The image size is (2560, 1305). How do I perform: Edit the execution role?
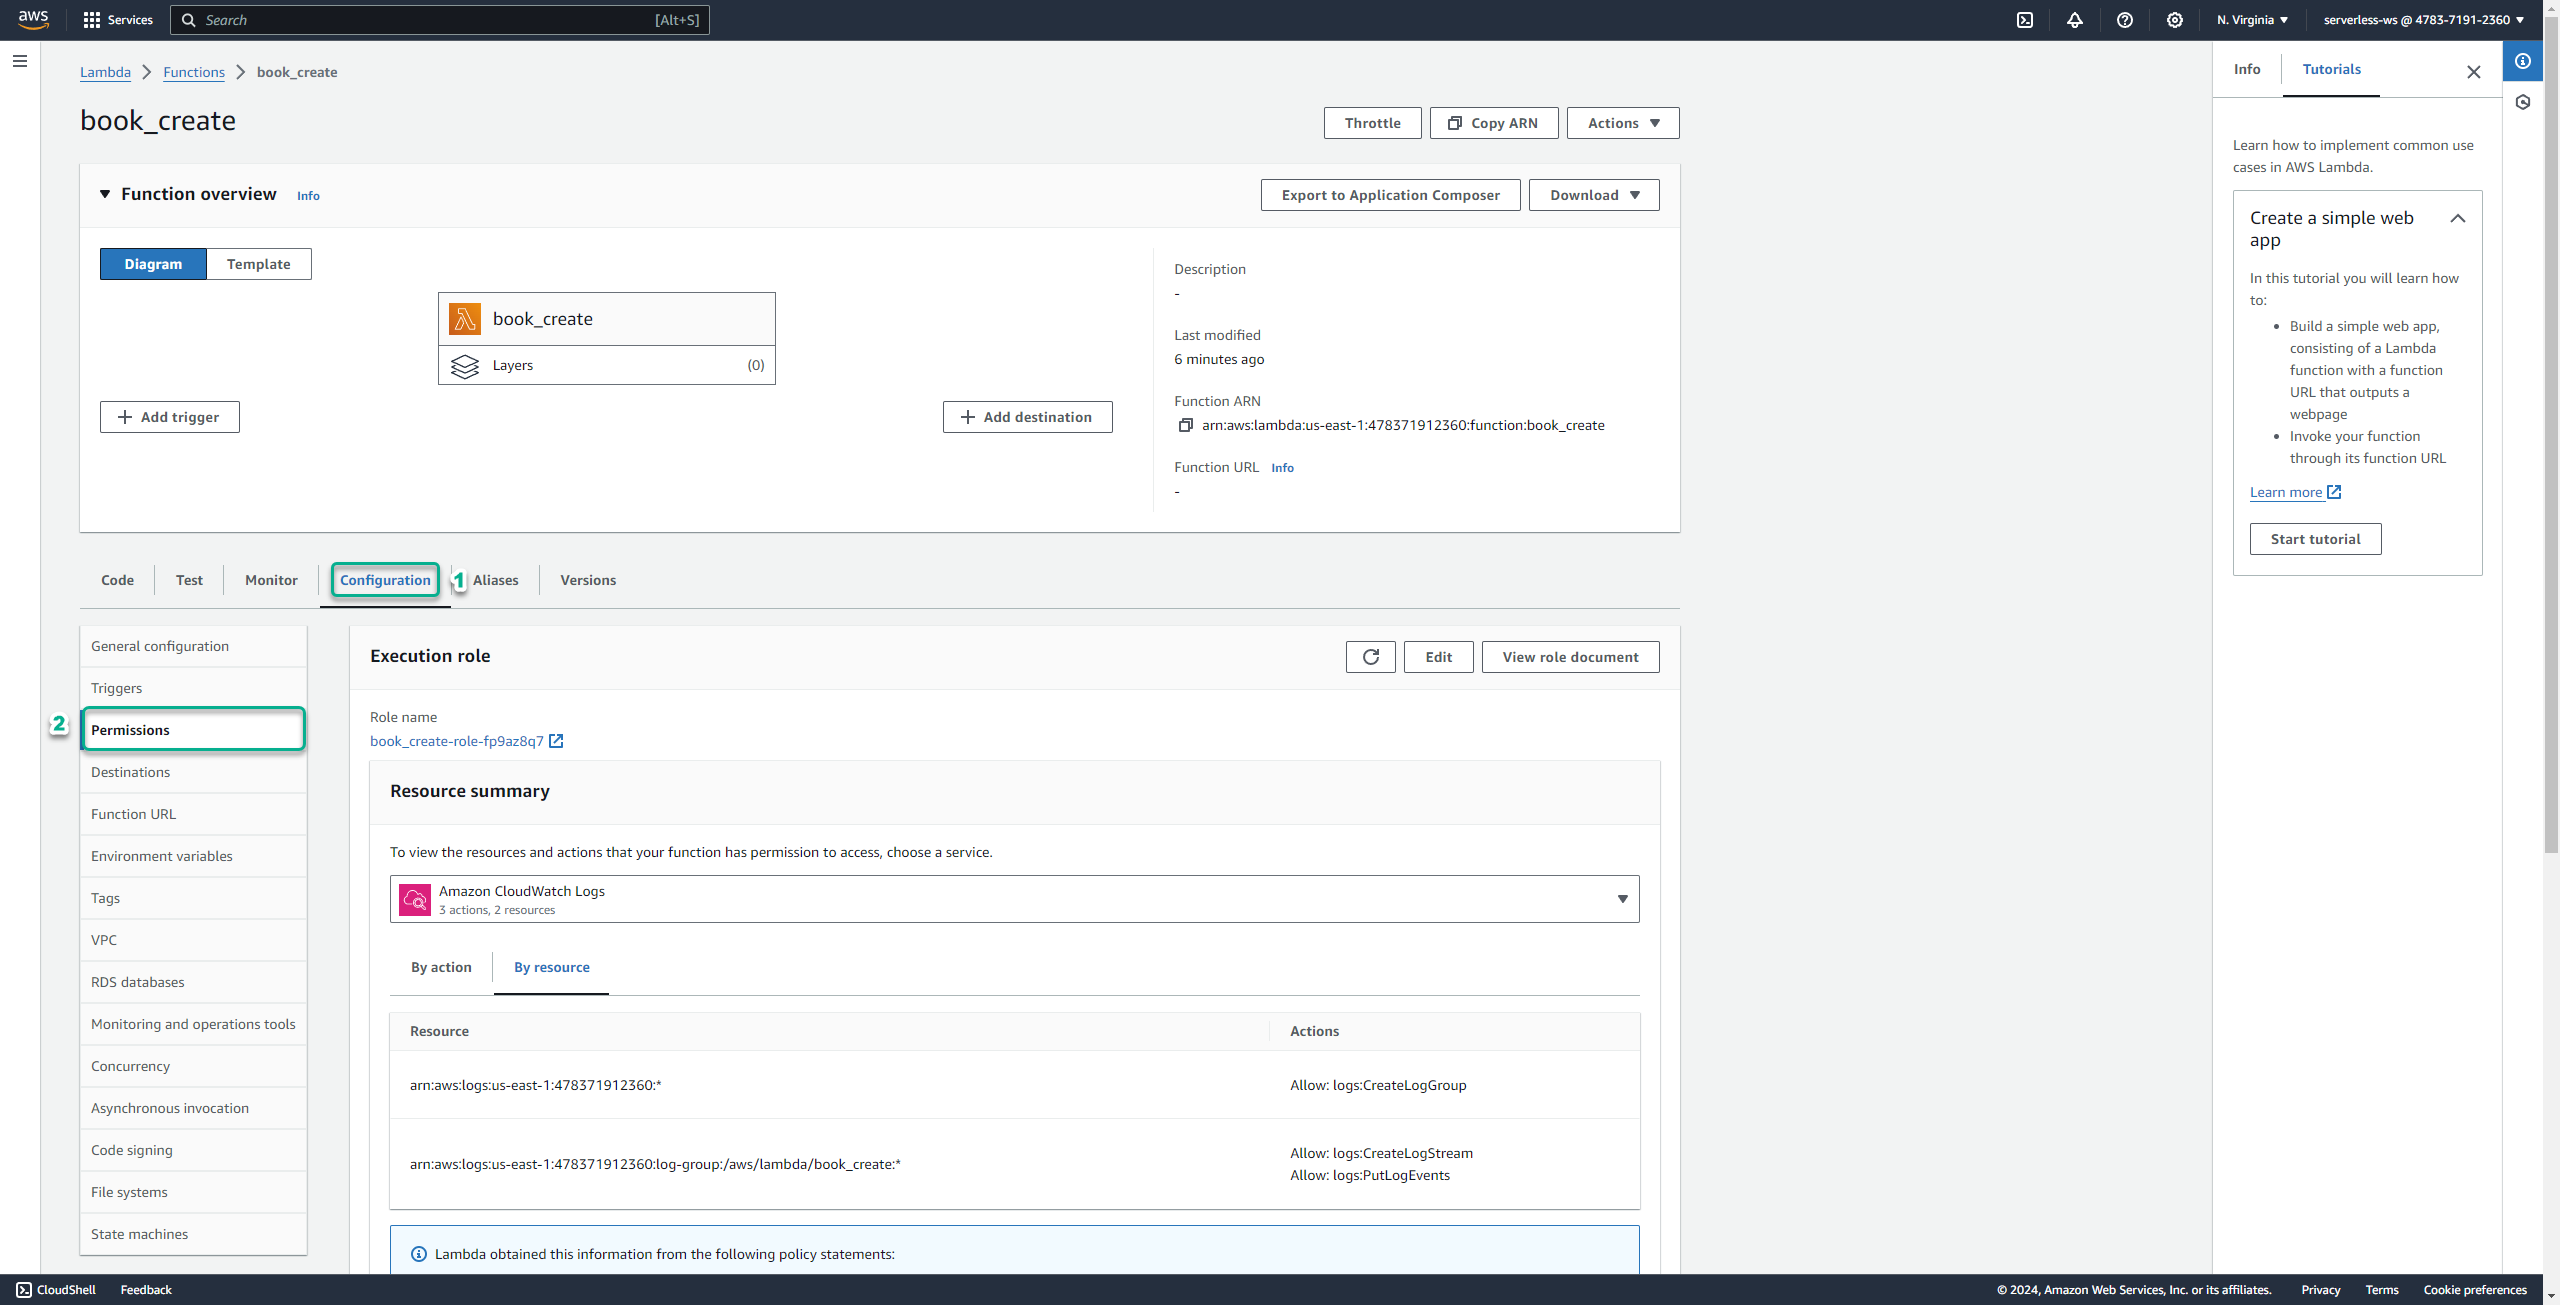[x=1438, y=657]
